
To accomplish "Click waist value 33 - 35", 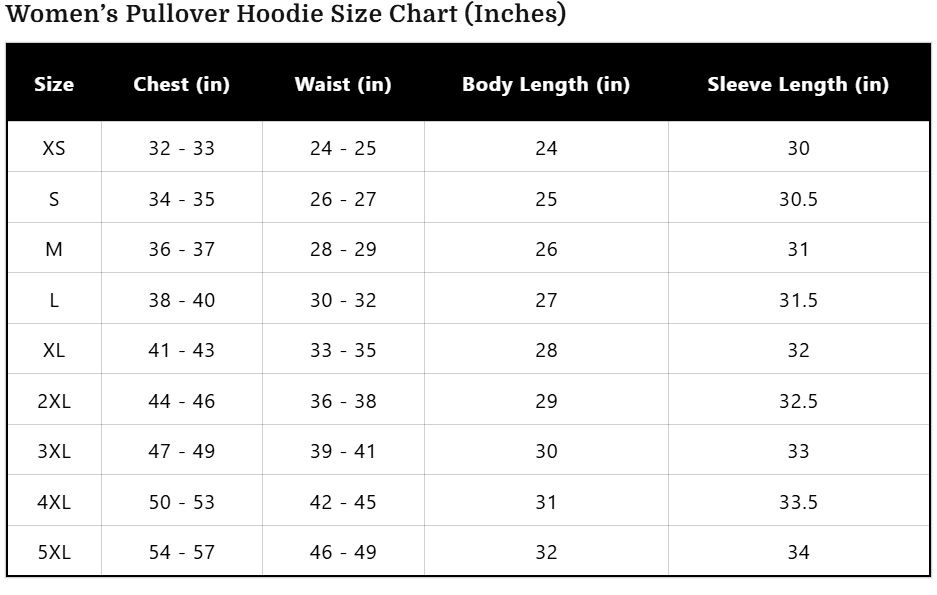I will point(343,350).
